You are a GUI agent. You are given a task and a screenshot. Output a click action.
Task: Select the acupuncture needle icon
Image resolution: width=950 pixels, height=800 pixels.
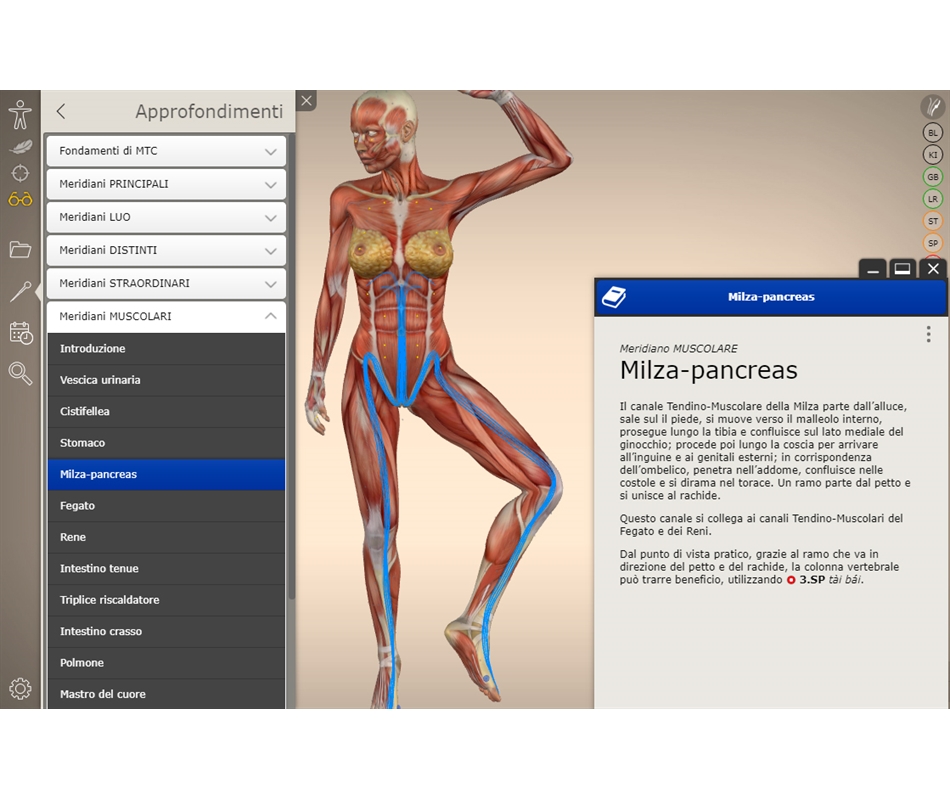click(x=20, y=291)
